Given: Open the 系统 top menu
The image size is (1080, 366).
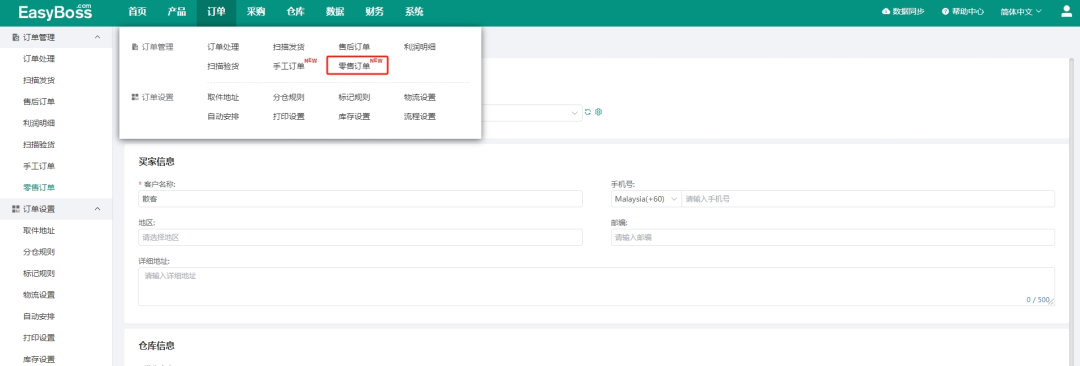Looking at the screenshot, I should (415, 12).
